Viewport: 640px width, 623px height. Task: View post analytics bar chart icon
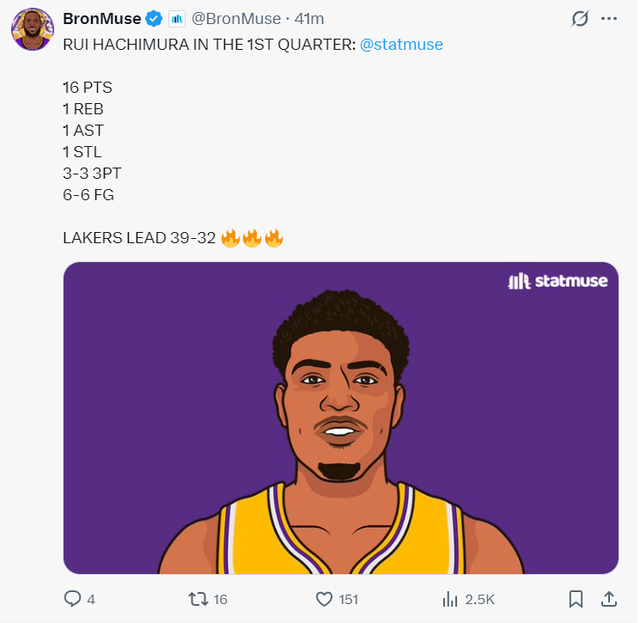pyautogui.click(x=450, y=599)
